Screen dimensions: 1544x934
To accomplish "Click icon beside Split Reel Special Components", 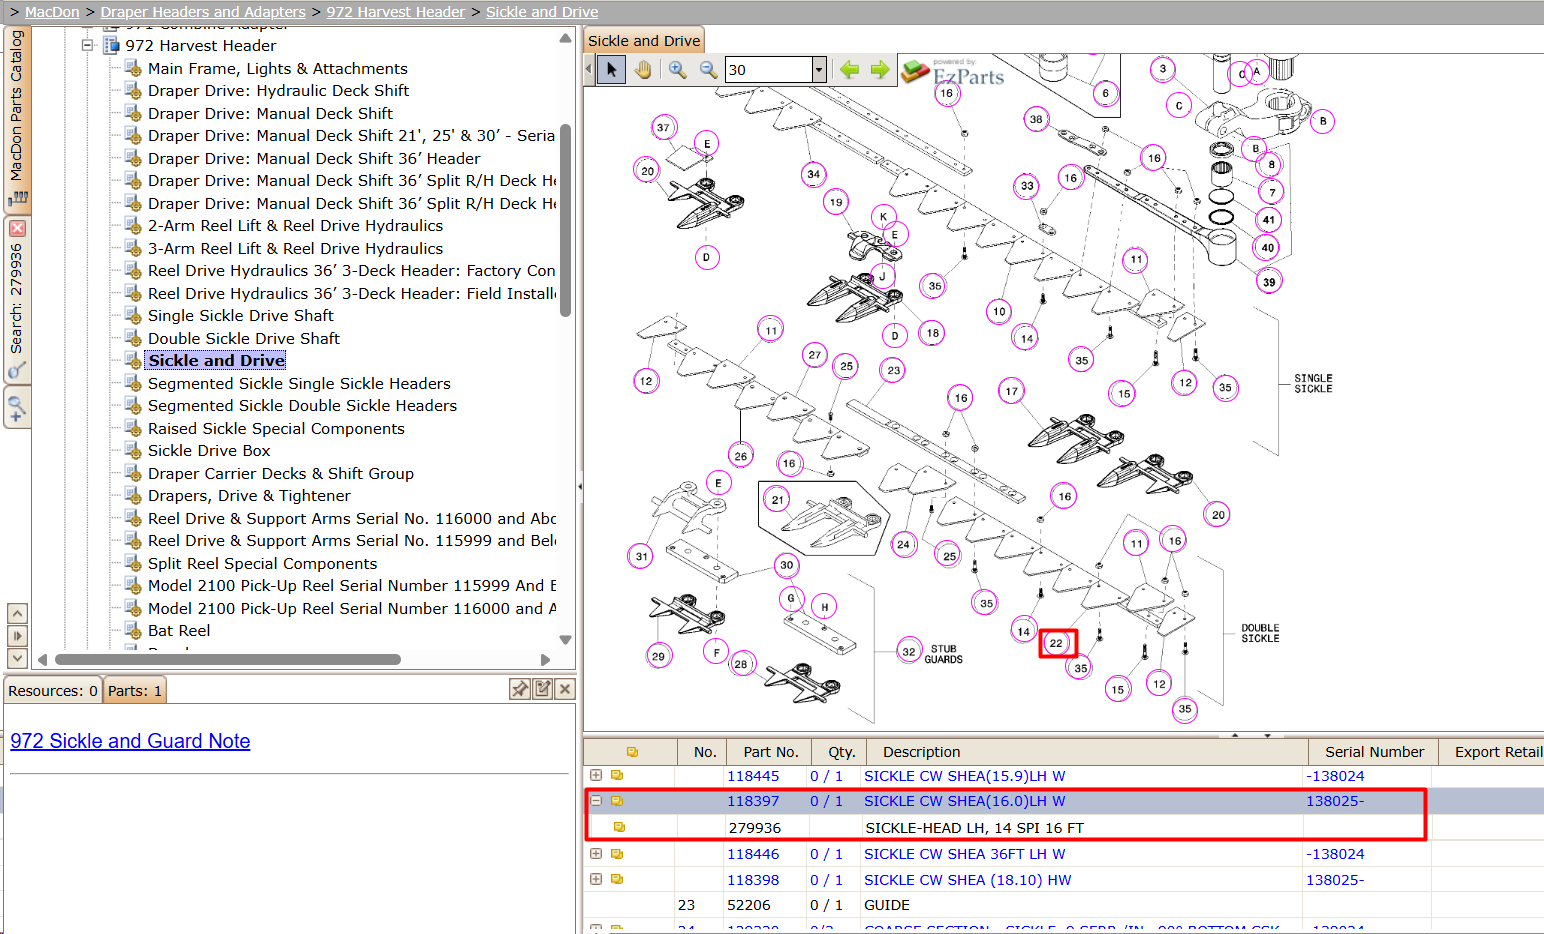I will (x=133, y=563).
